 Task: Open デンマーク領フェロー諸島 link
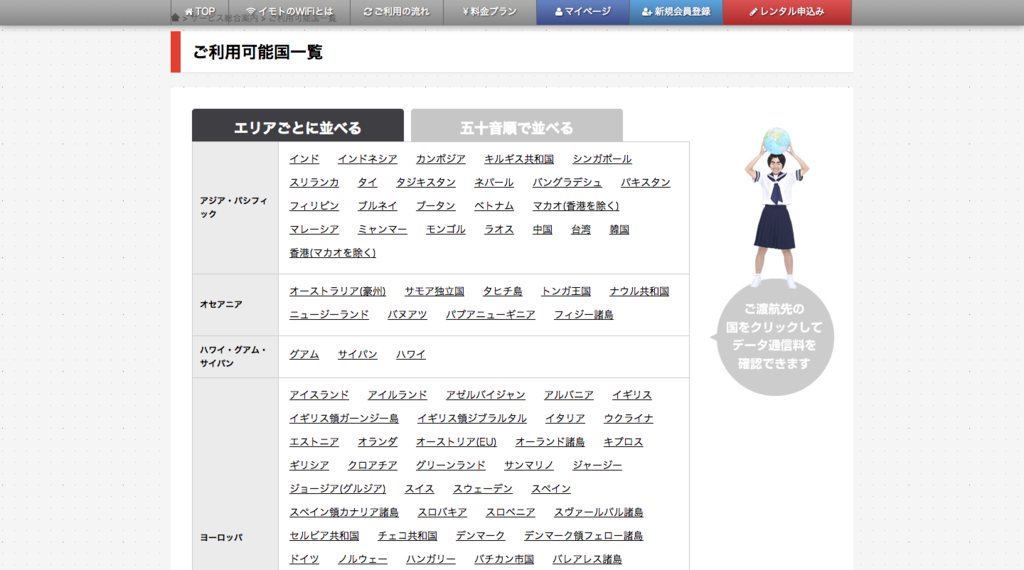click(x=583, y=536)
